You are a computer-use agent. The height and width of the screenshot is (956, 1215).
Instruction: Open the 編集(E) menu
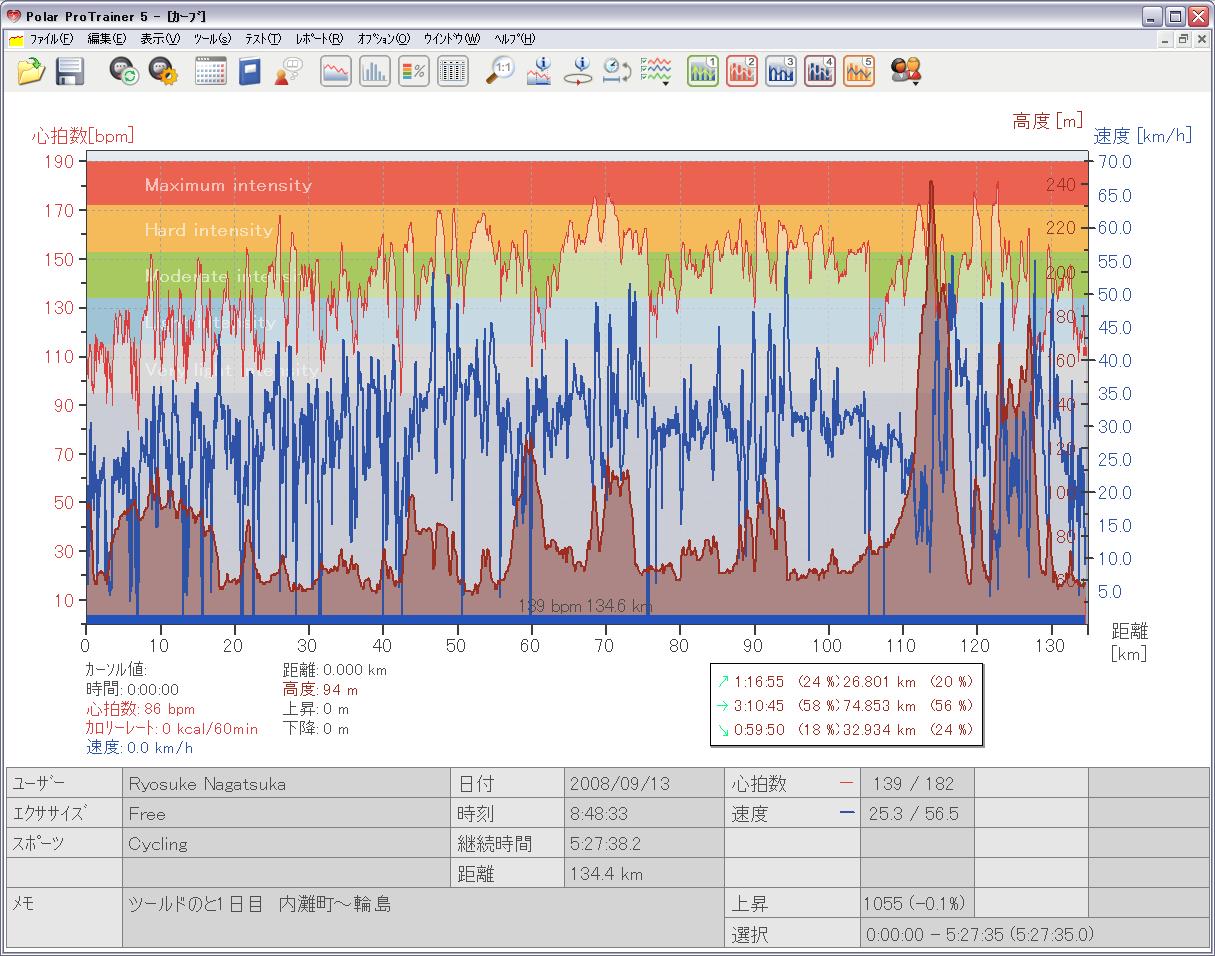107,39
